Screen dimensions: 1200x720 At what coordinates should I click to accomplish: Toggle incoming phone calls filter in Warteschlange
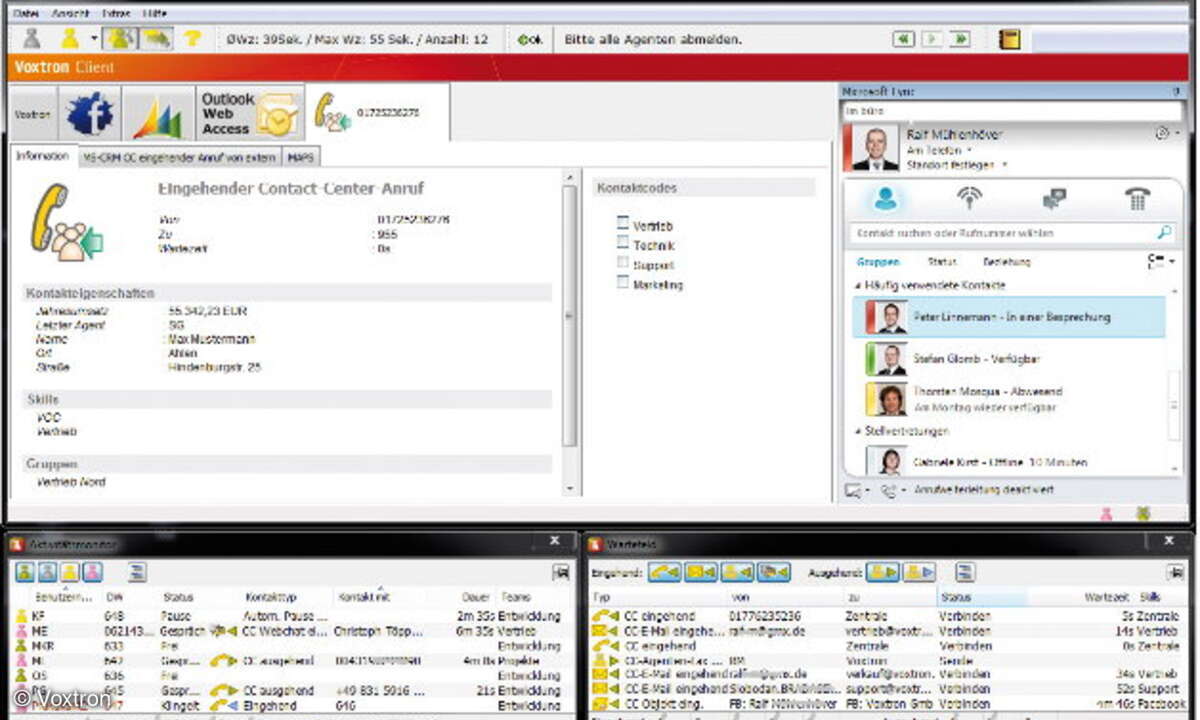click(664, 572)
